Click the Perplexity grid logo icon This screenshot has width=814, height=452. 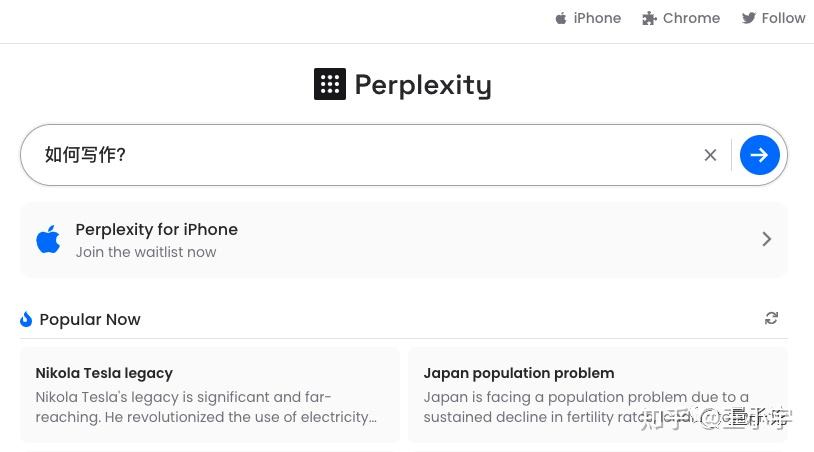pyautogui.click(x=330, y=84)
